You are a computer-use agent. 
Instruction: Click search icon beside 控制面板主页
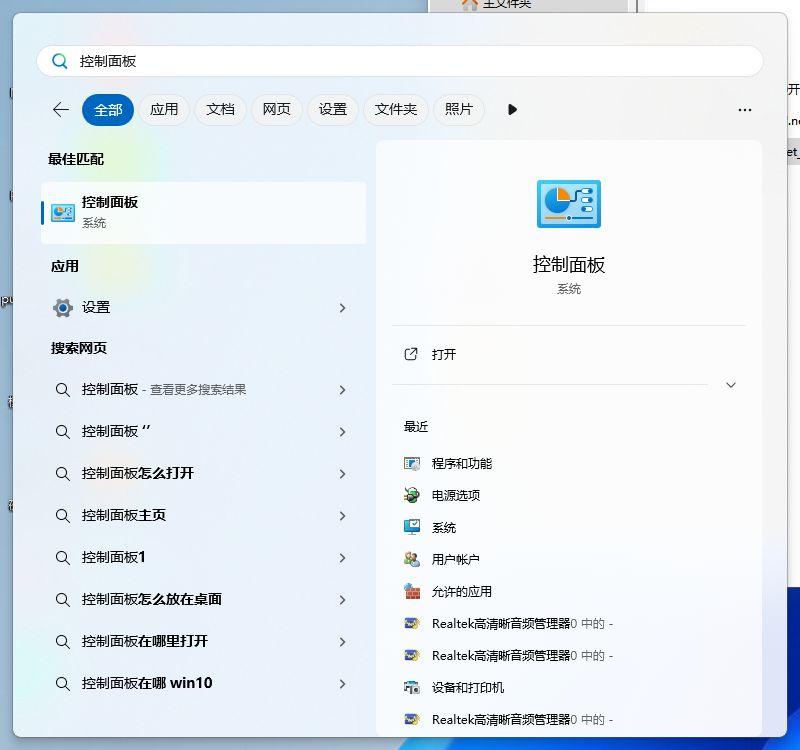(x=62, y=515)
